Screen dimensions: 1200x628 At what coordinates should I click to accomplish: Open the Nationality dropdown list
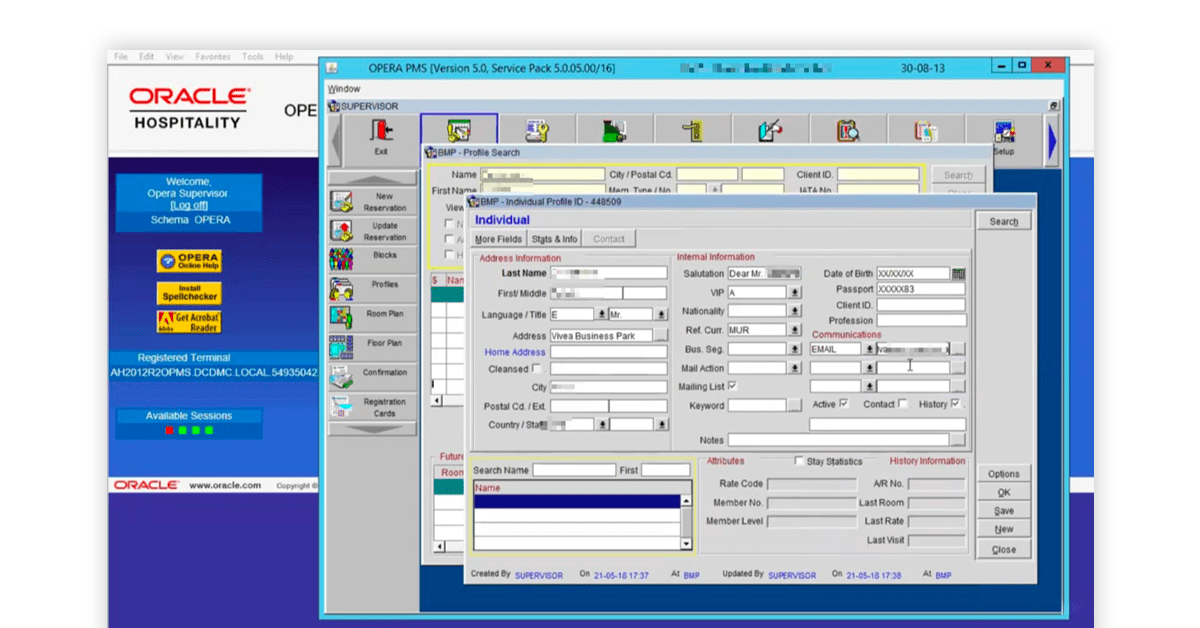coord(795,311)
